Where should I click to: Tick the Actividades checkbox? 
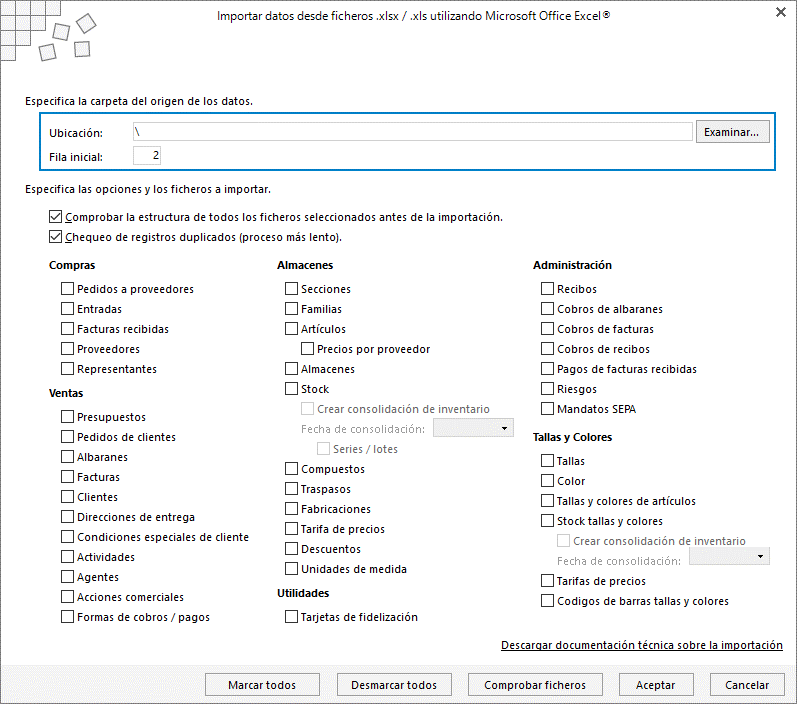click(x=68, y=557)
